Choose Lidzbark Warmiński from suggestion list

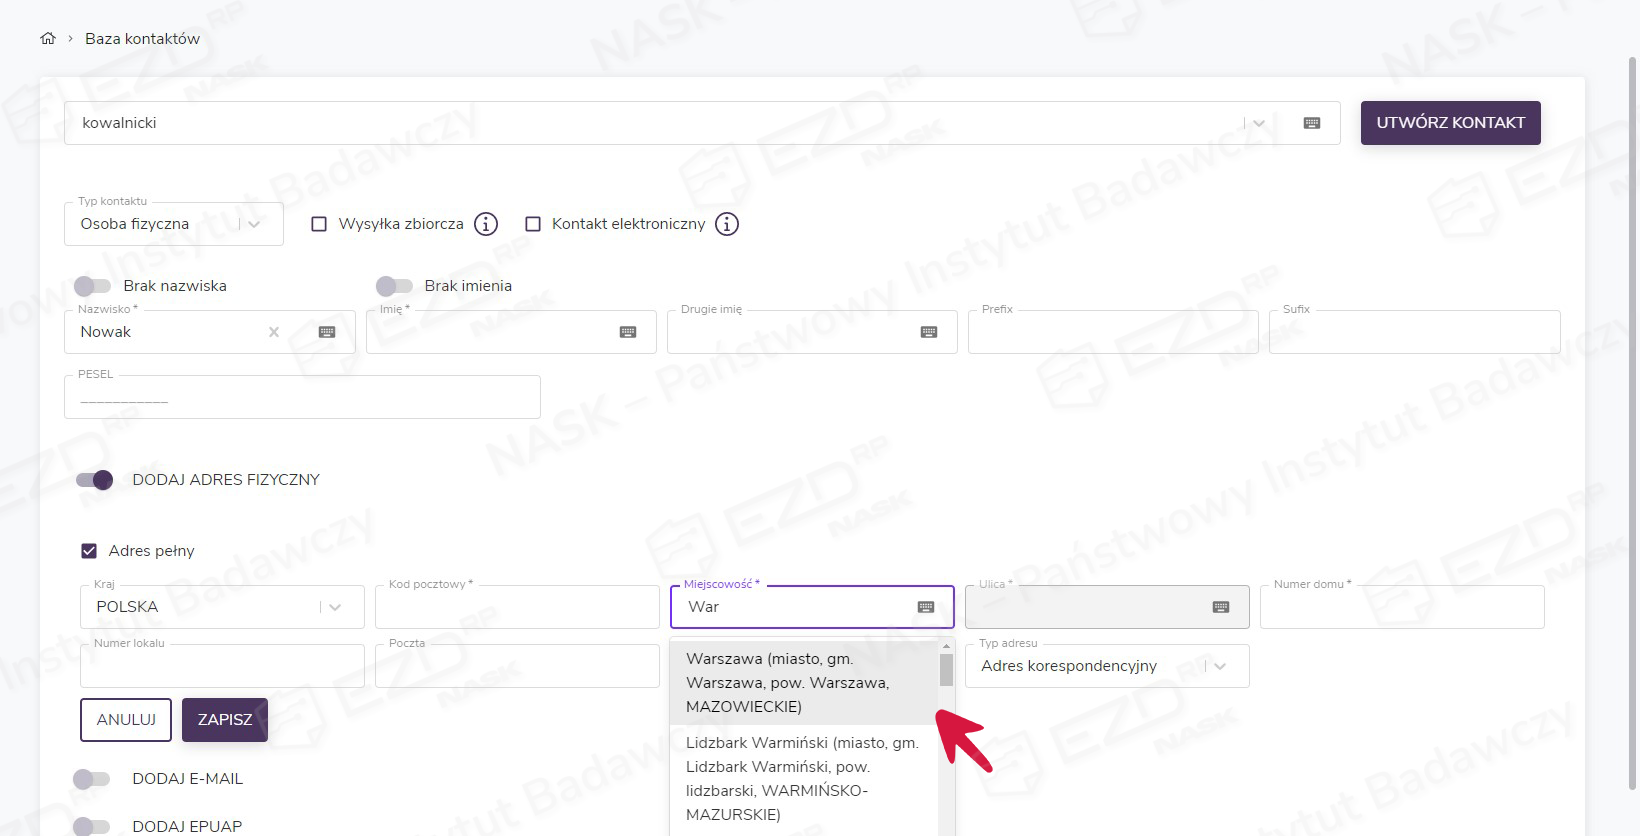(800, 778)
